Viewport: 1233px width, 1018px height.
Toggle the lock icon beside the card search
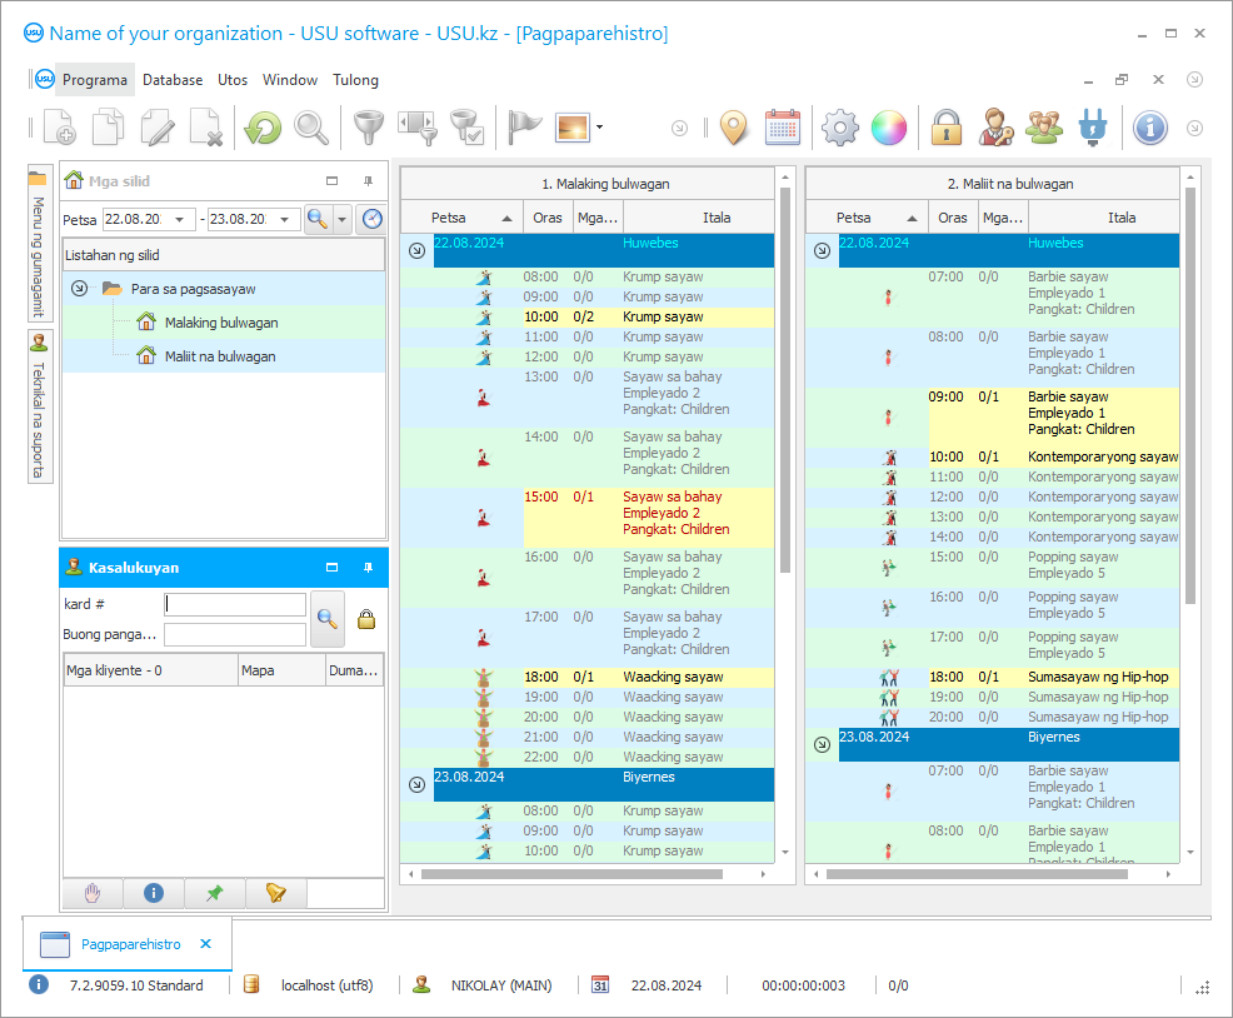coord(367,619)
